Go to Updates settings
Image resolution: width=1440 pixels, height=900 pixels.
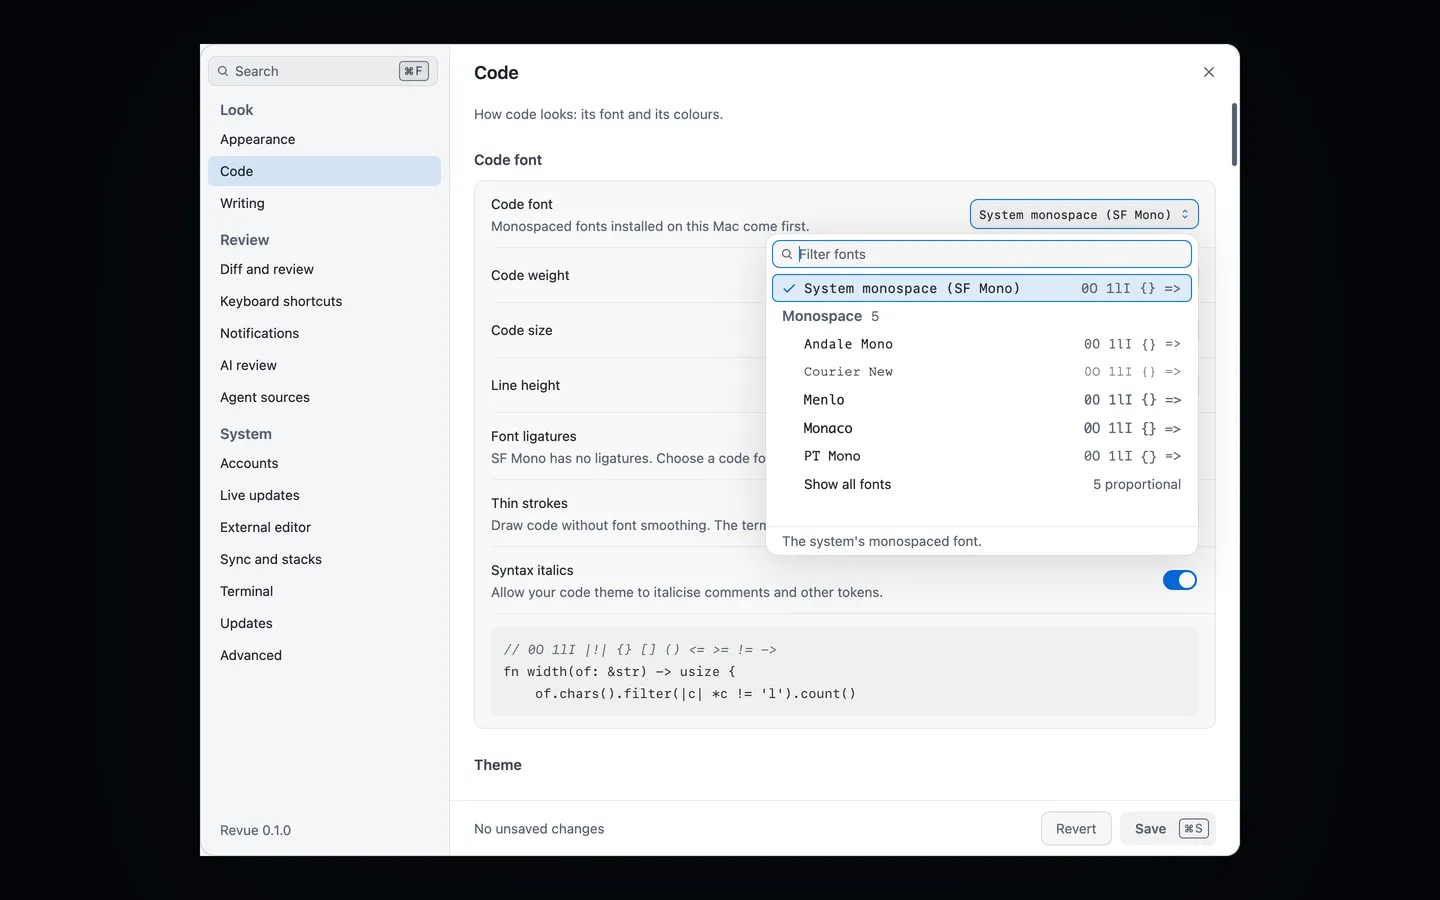tap(324, 623)
